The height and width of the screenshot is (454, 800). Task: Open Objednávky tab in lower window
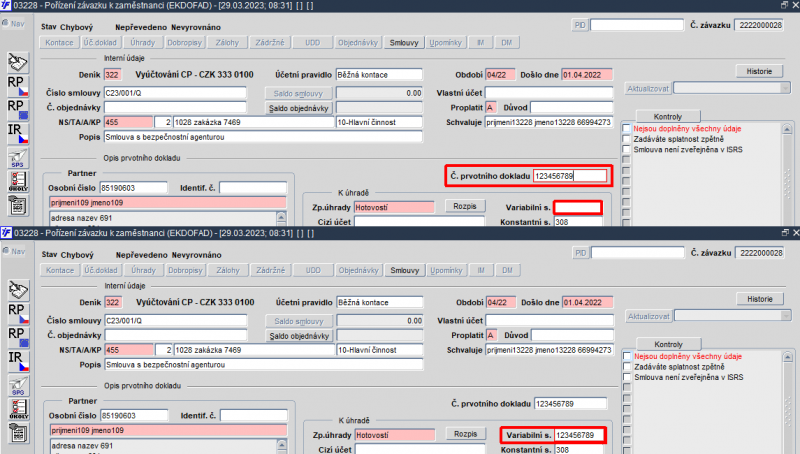(x=359, y=270)
